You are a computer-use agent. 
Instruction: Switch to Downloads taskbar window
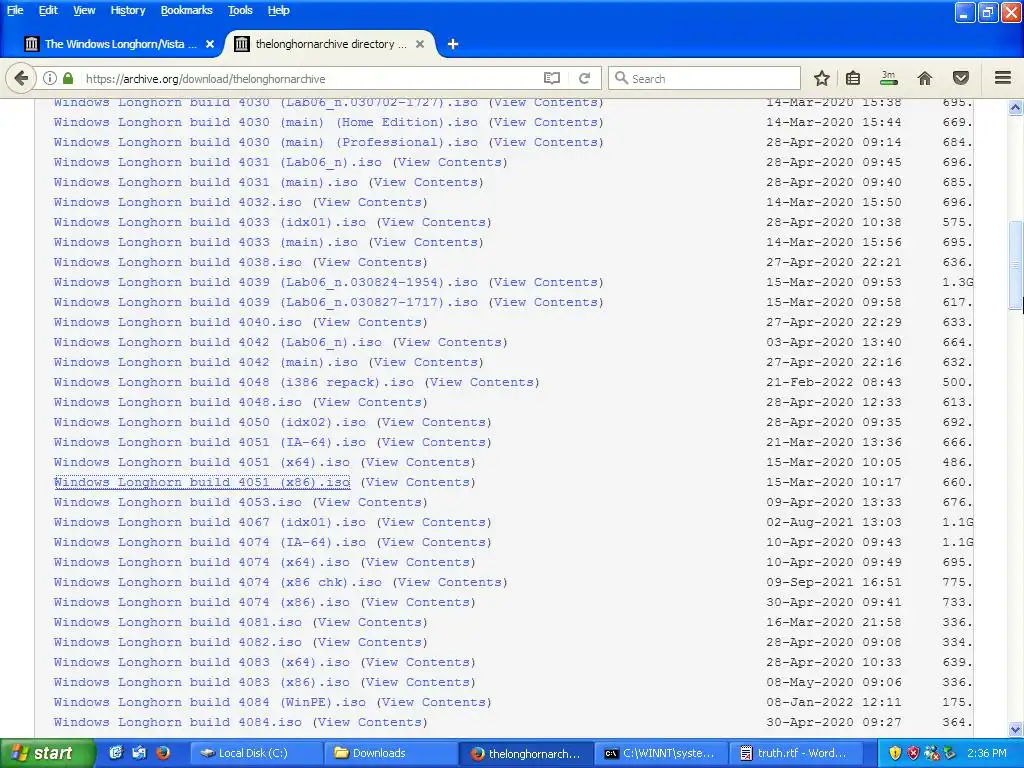tap(391, 753)
